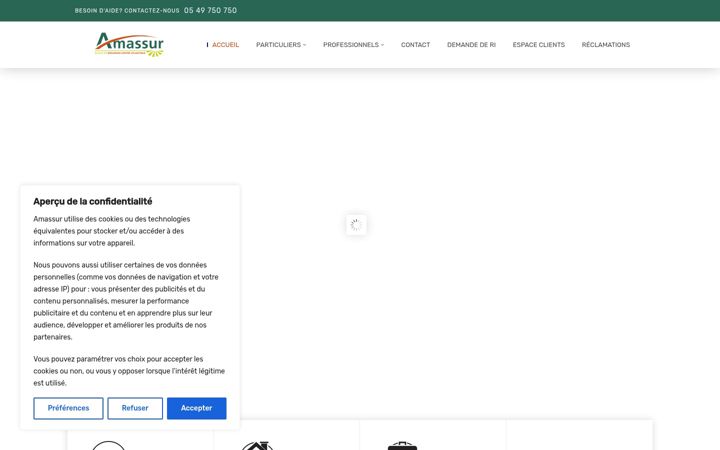This screenshot has width=720, height=450.
Task: Navigate to Réclamations
Action: pyautogui.click(x=606, y=45)
